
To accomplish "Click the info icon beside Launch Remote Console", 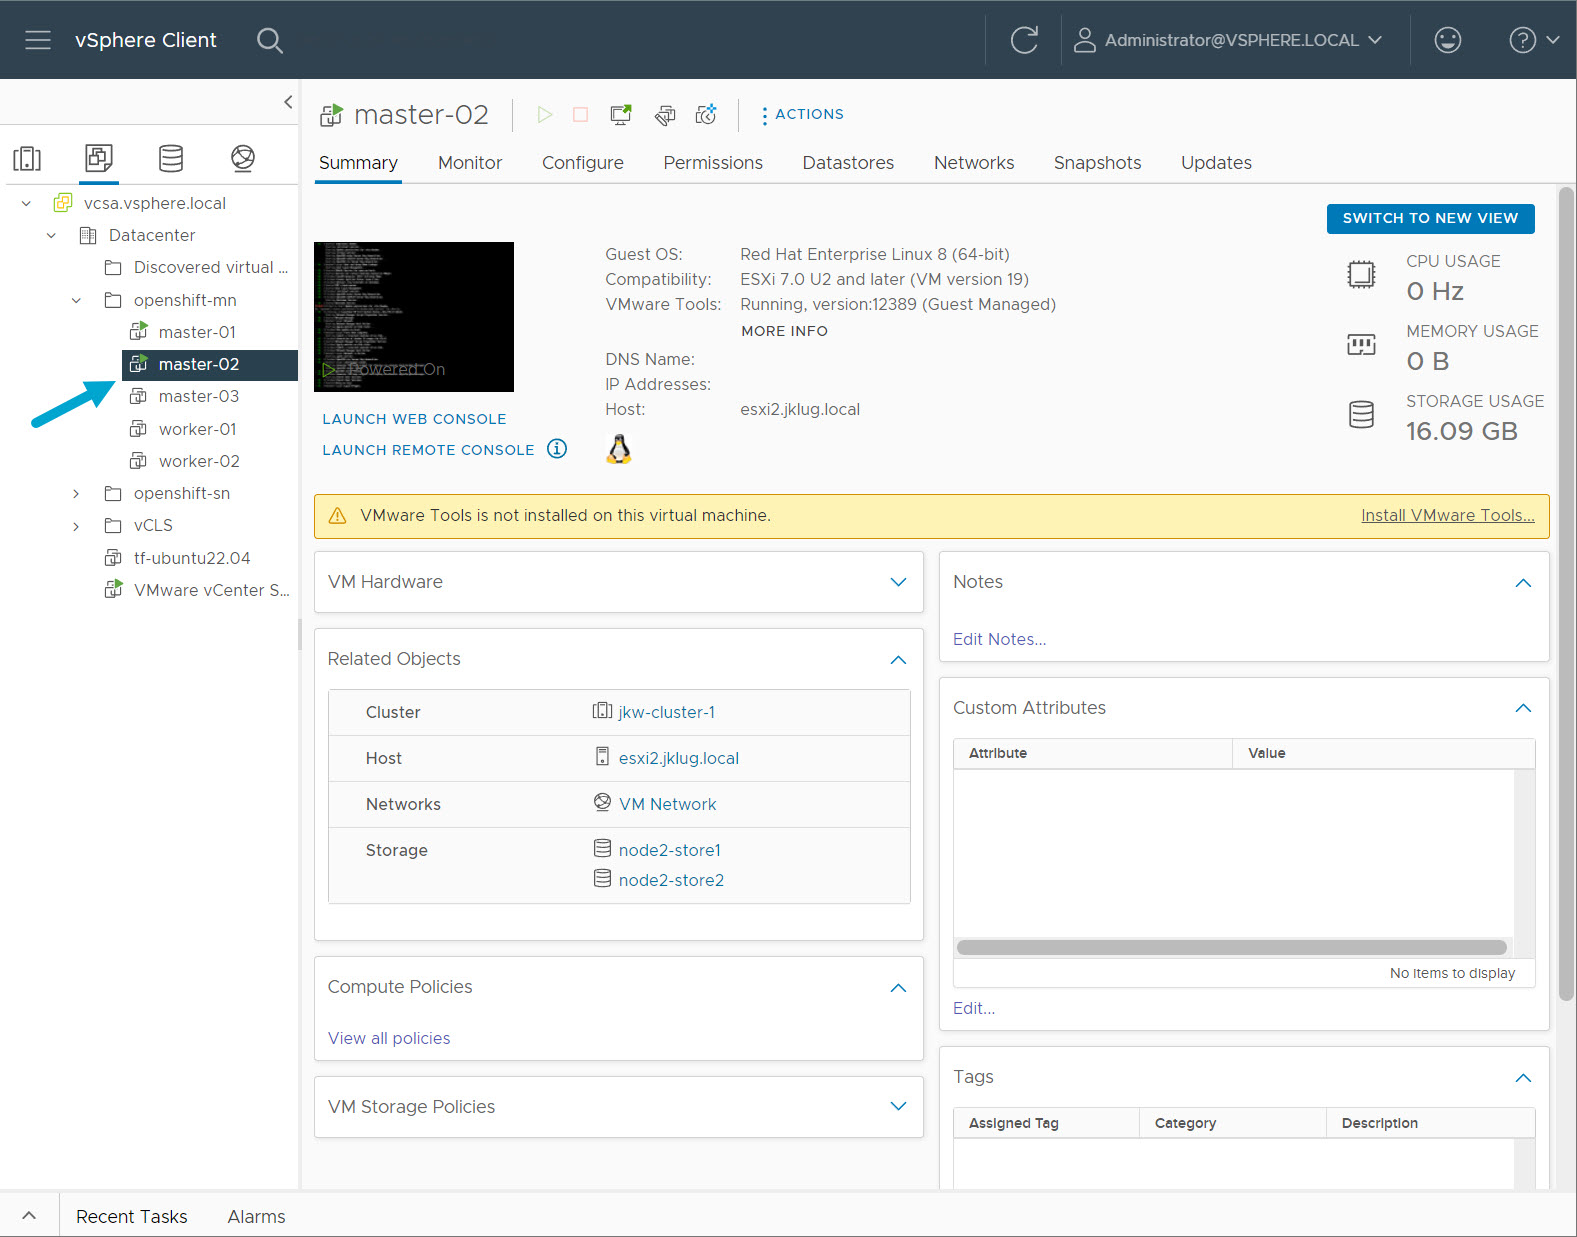I will point(557,449).
